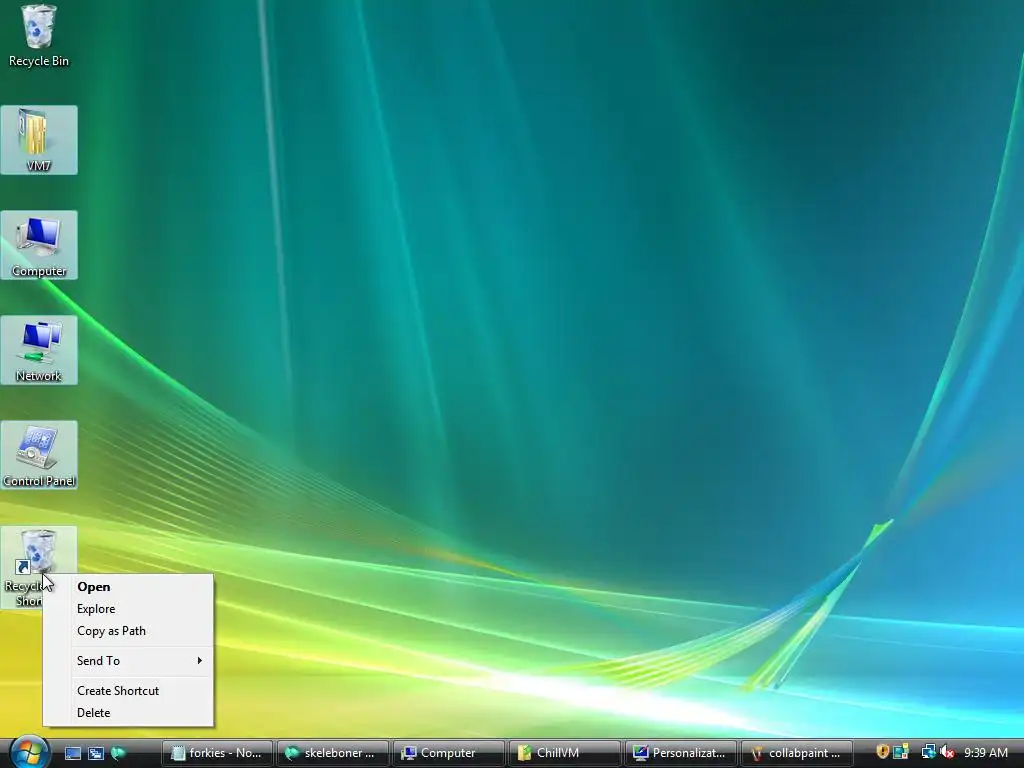Switch to Computer taskbar button
1024x768 pixels.
coord(449,753)
